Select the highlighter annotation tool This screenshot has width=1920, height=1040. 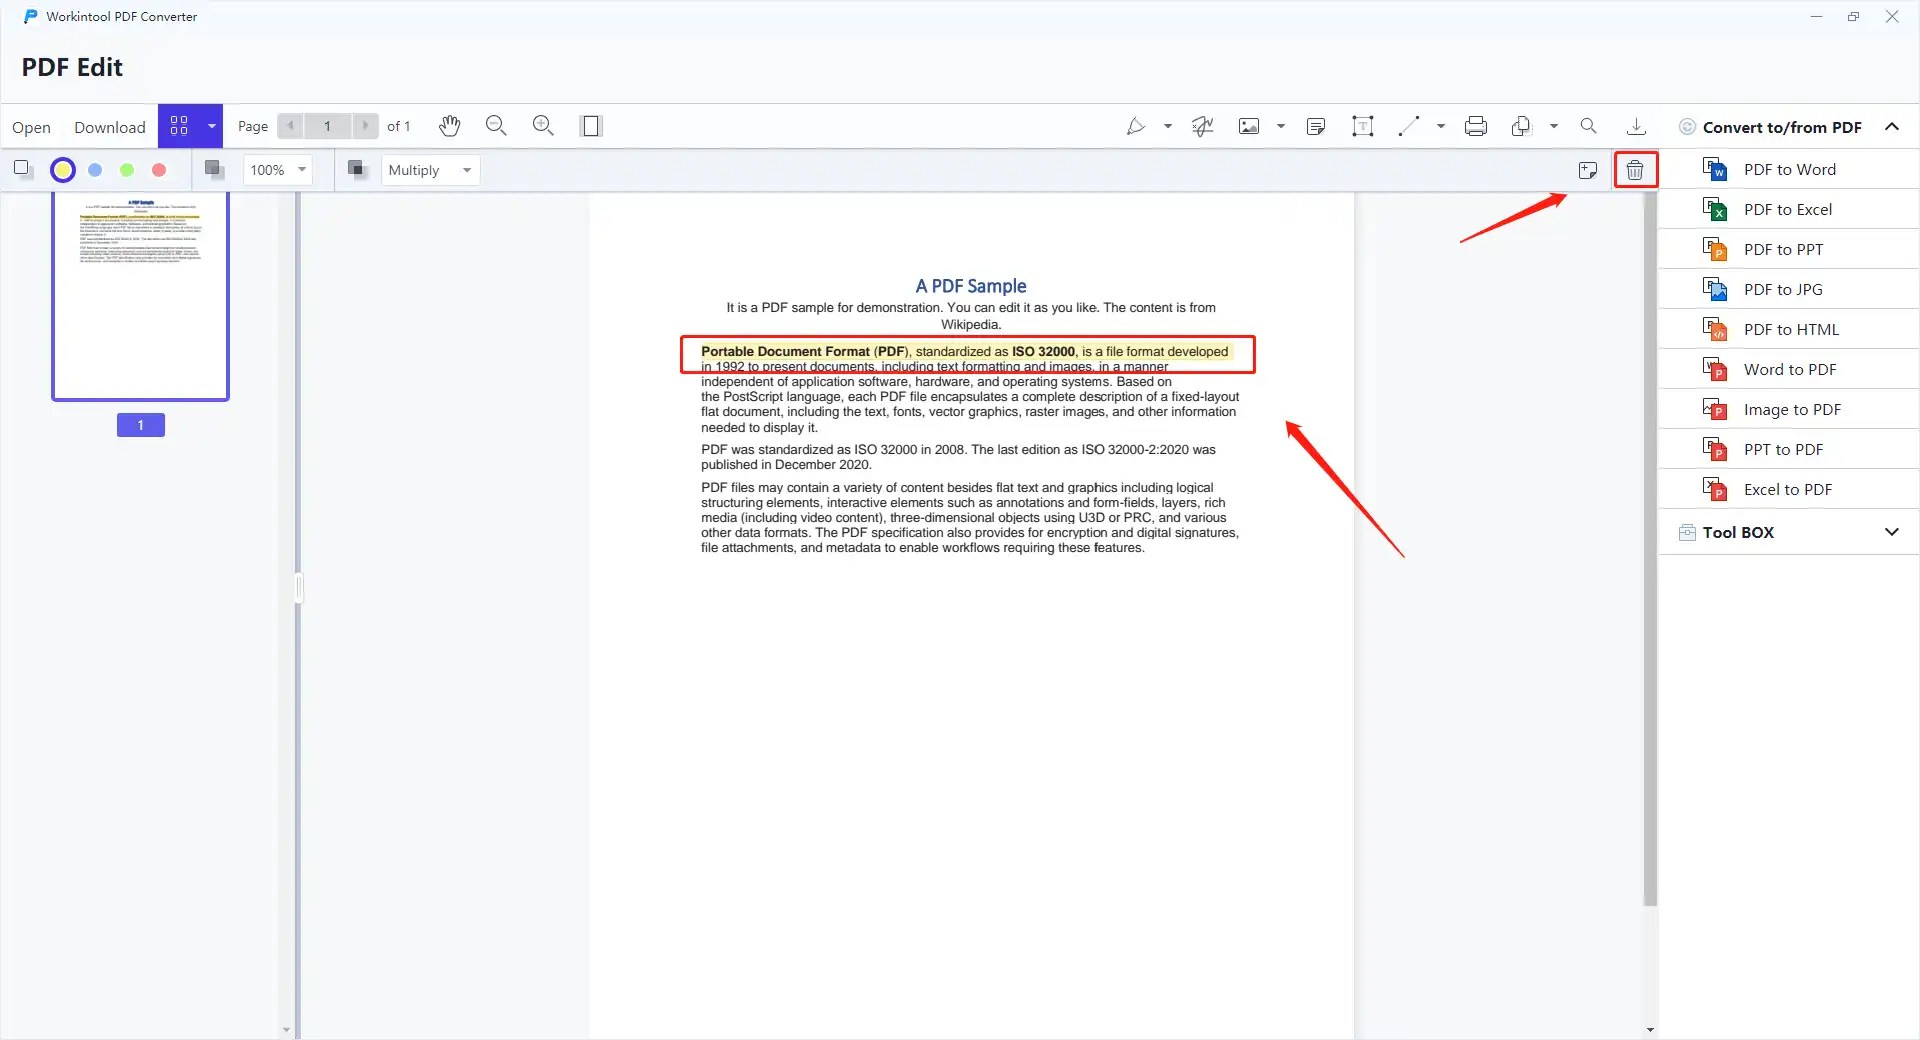coord(1138,126)
